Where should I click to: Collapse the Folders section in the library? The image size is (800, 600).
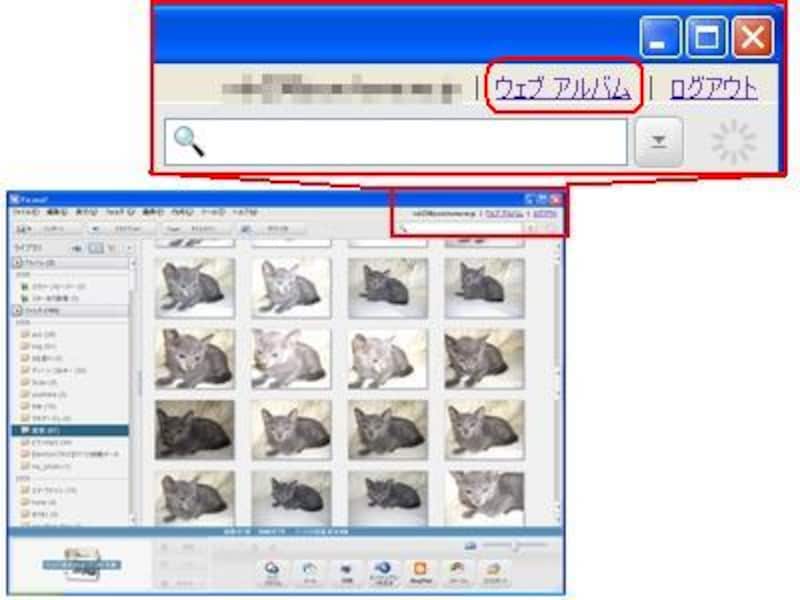tap(17, 311)
